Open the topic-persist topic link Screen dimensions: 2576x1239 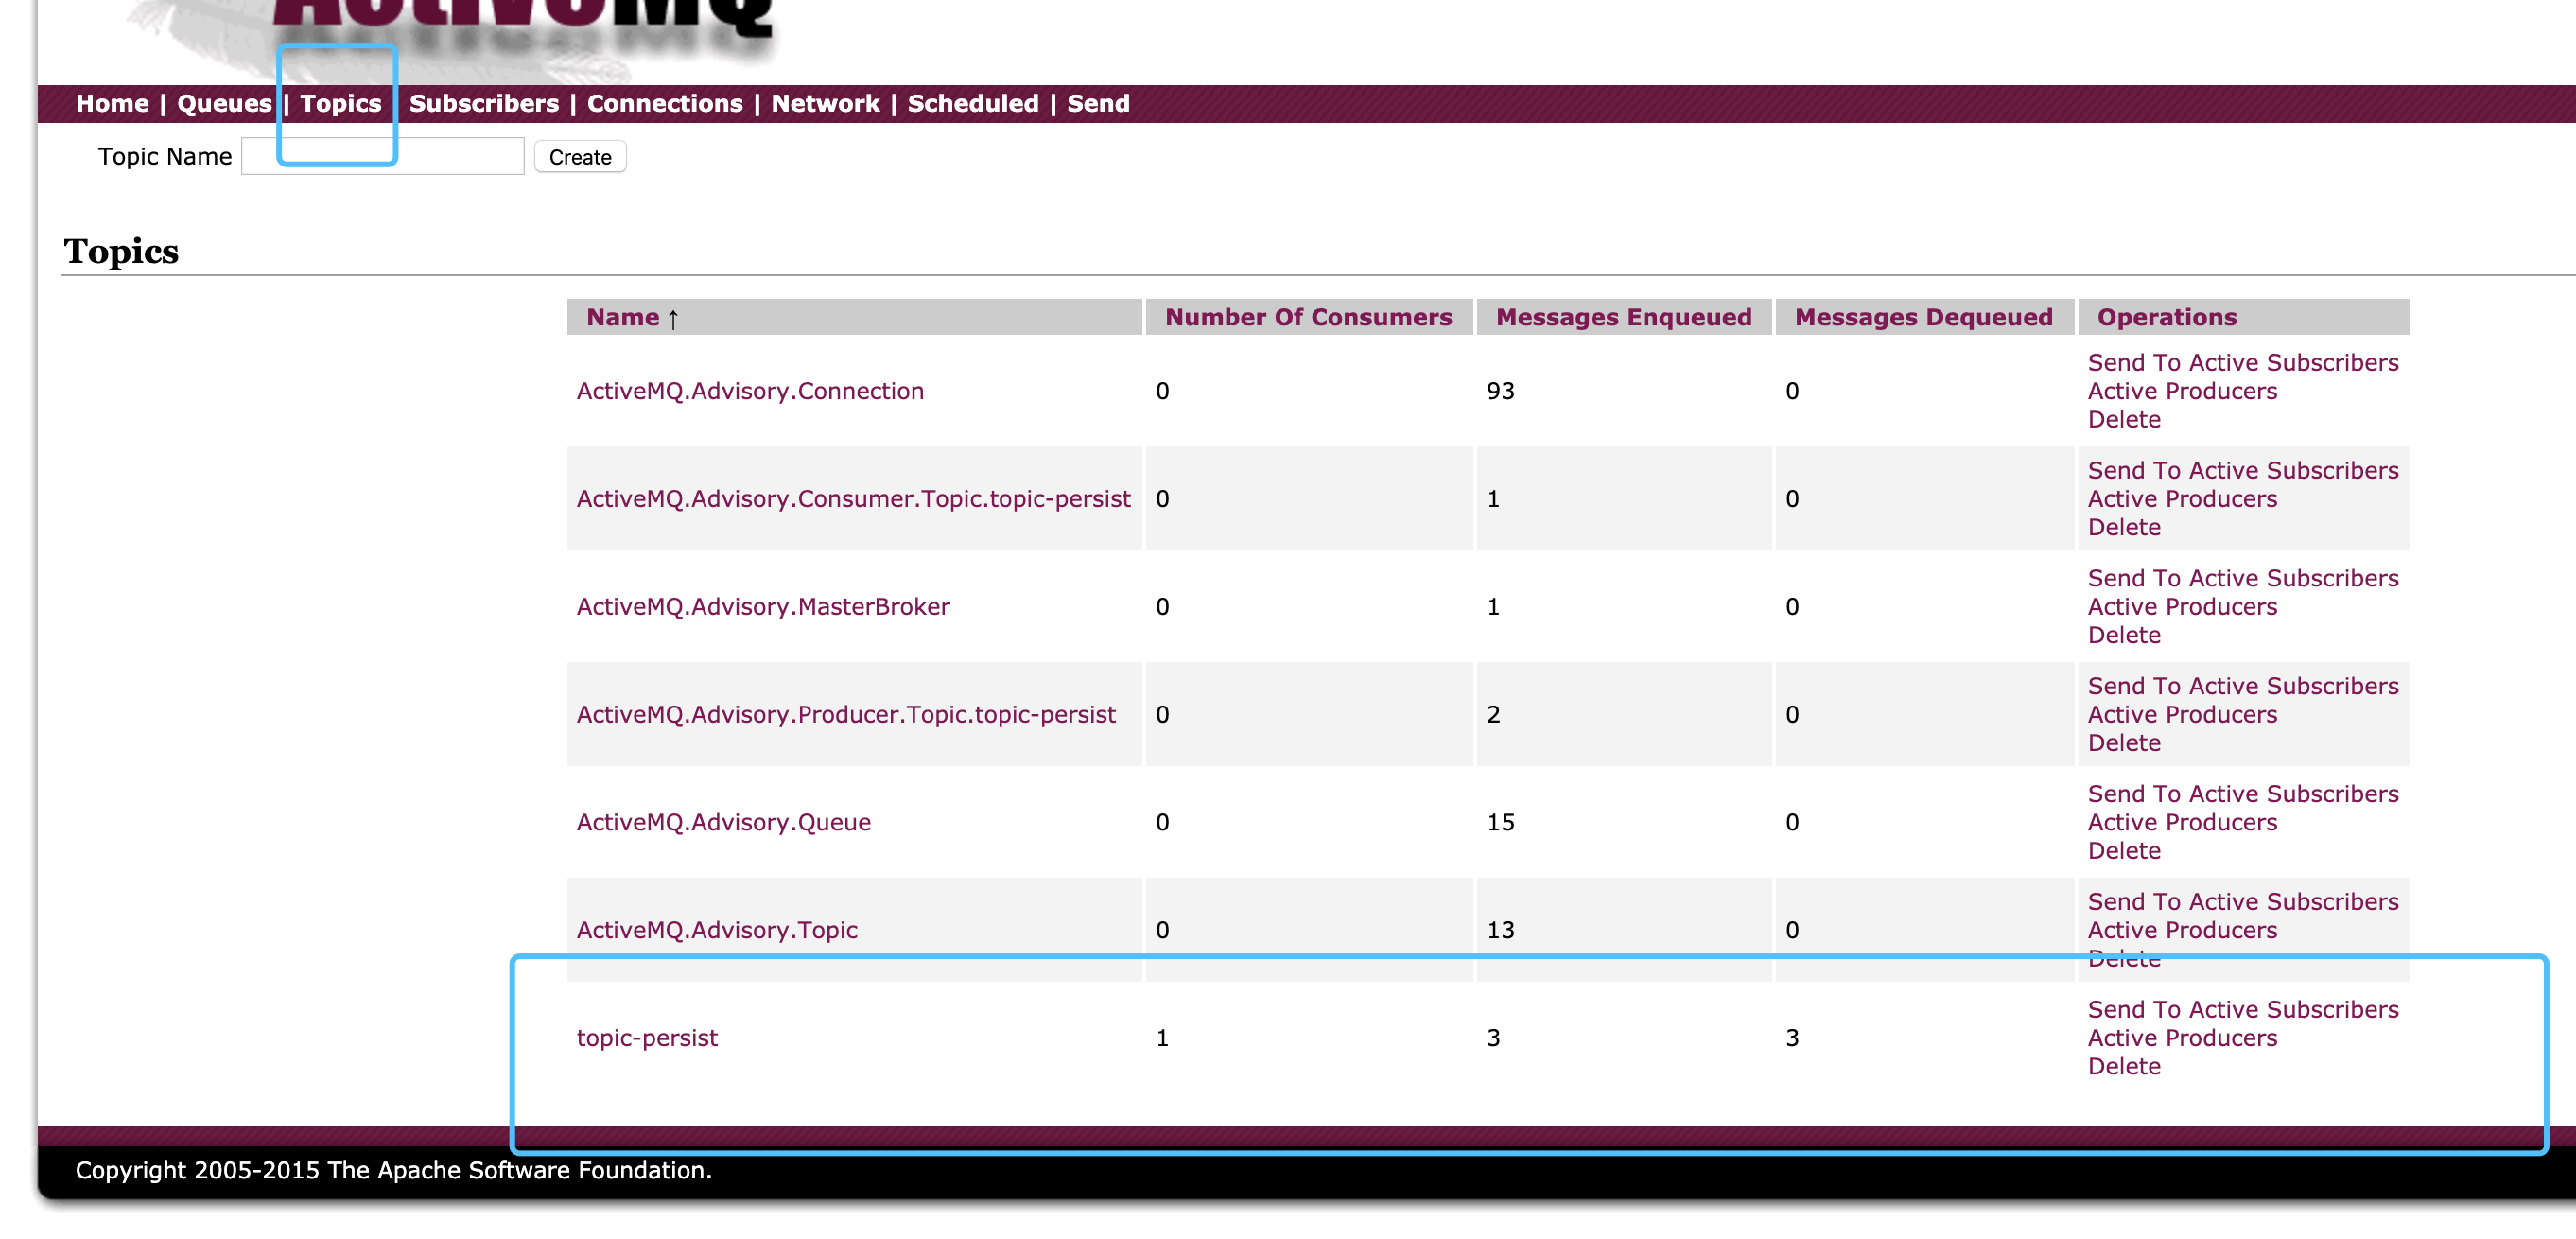click(646, 1037)
